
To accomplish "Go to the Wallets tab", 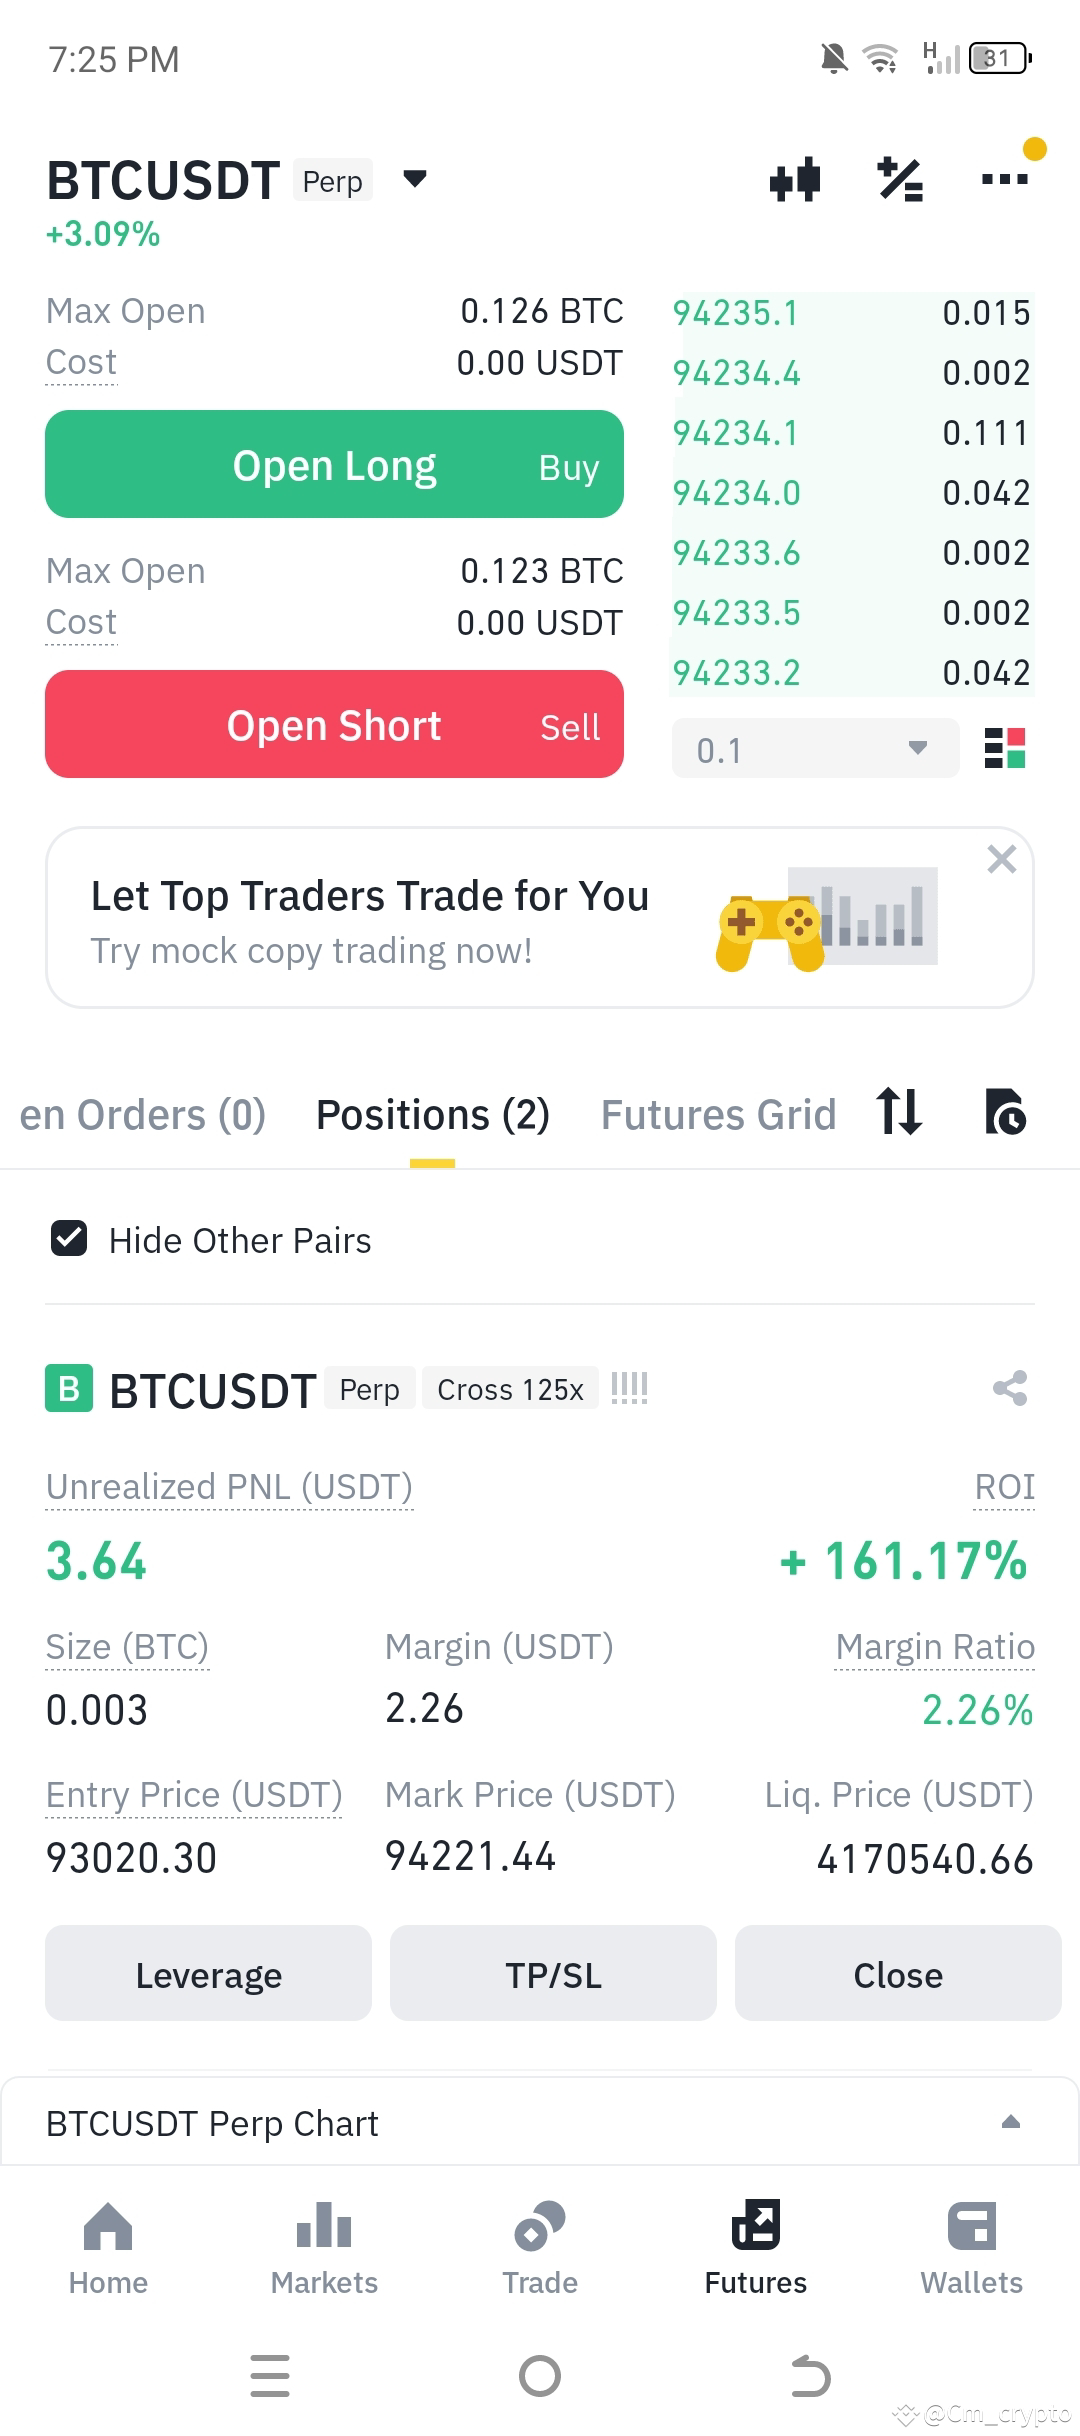I will point(971,2249).
